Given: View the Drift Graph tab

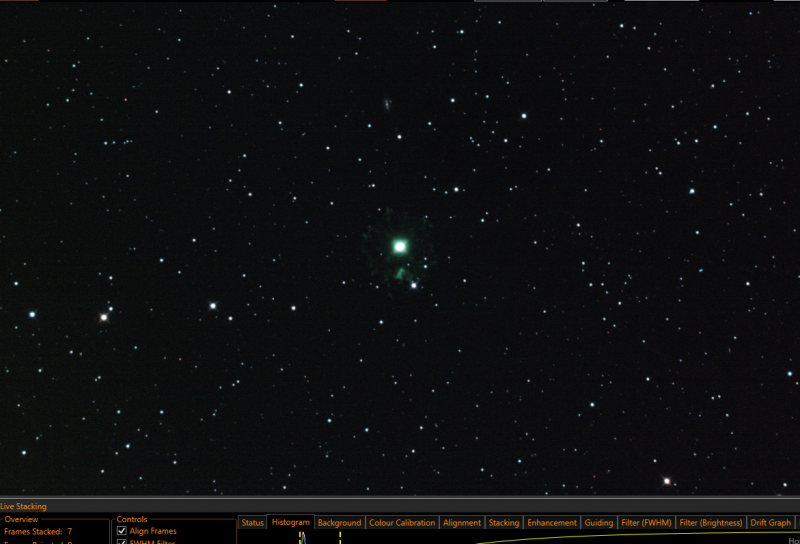Looking at the screenshot, I should [x=770, y=523].
